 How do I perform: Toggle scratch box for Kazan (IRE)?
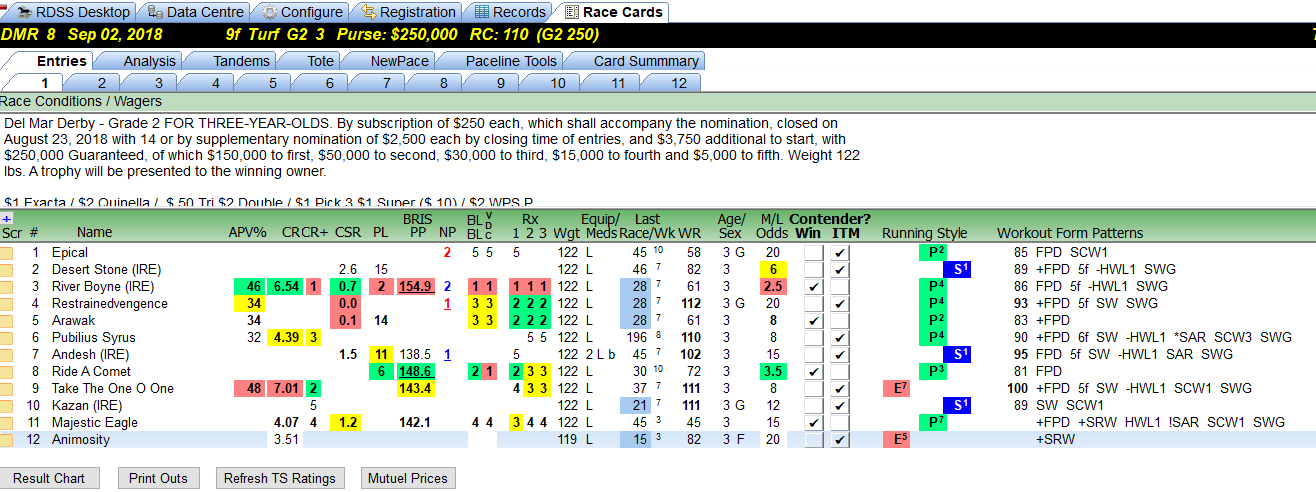(7, 406)
